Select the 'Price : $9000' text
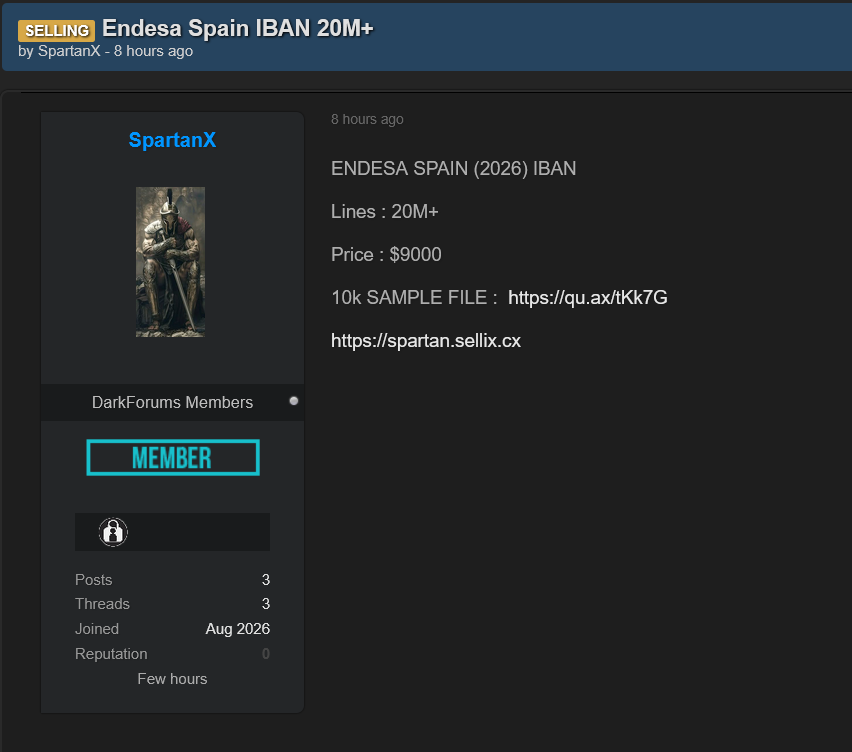The height and width of the screenshot is (752, 852). (386, 254)
